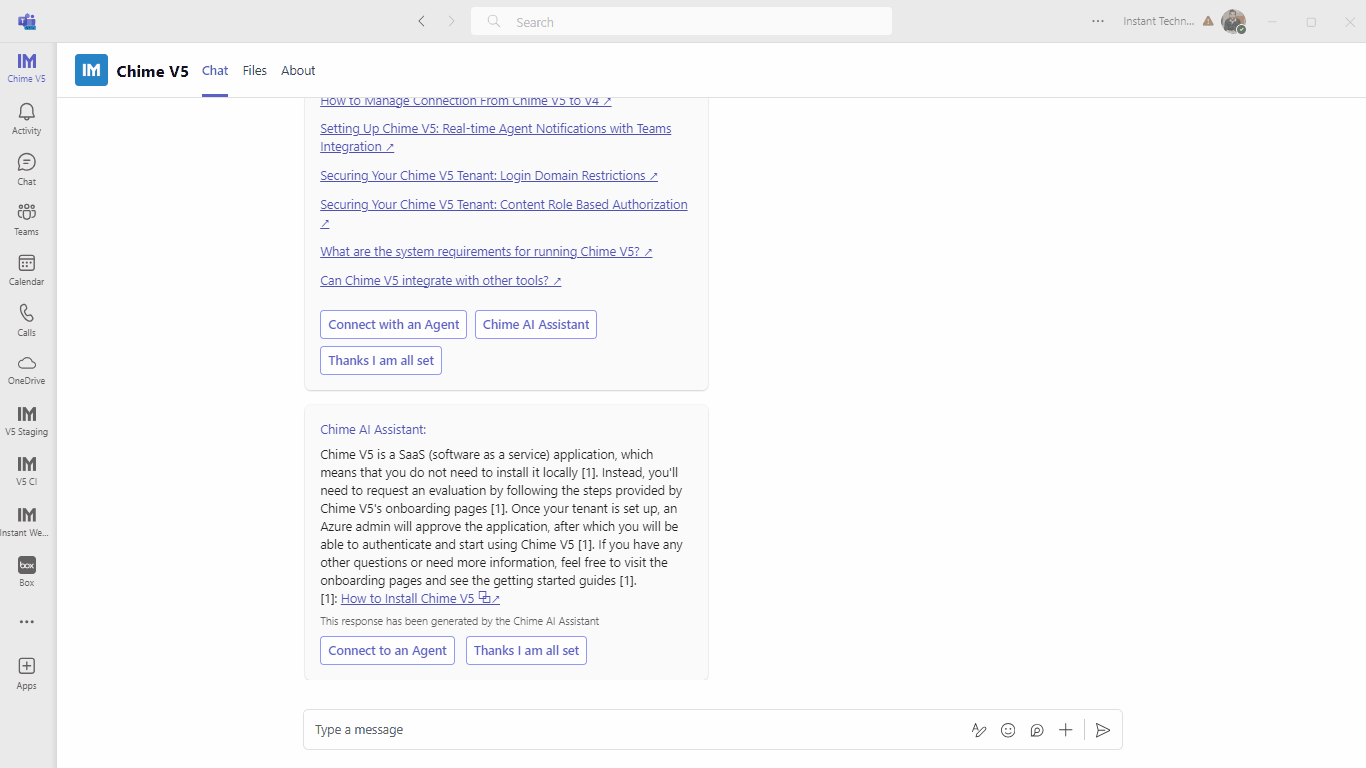
Task: Go to Teams in left rail
Action: 27,218
